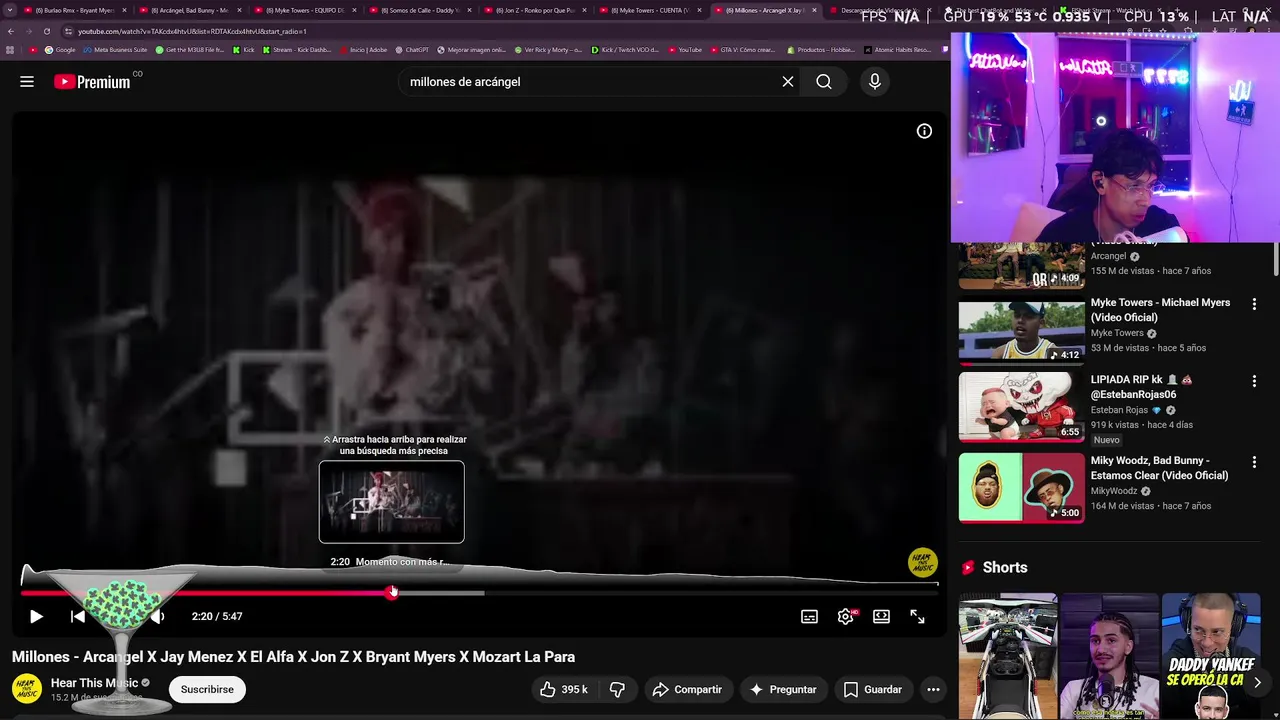Viewport: 1280px width, 720px height.
Task: Toggle subtitles in the player
Action: pos(809,617)
